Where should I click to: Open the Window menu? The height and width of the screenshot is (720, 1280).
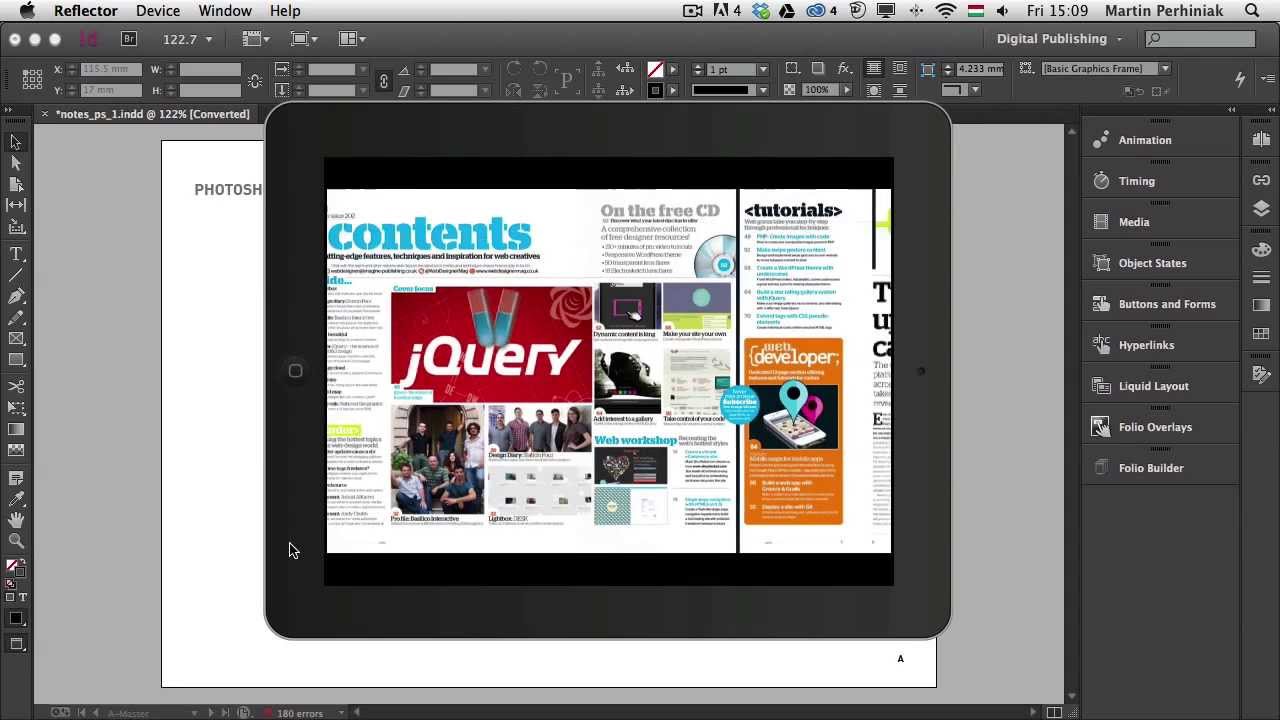(x=225, y=11)
